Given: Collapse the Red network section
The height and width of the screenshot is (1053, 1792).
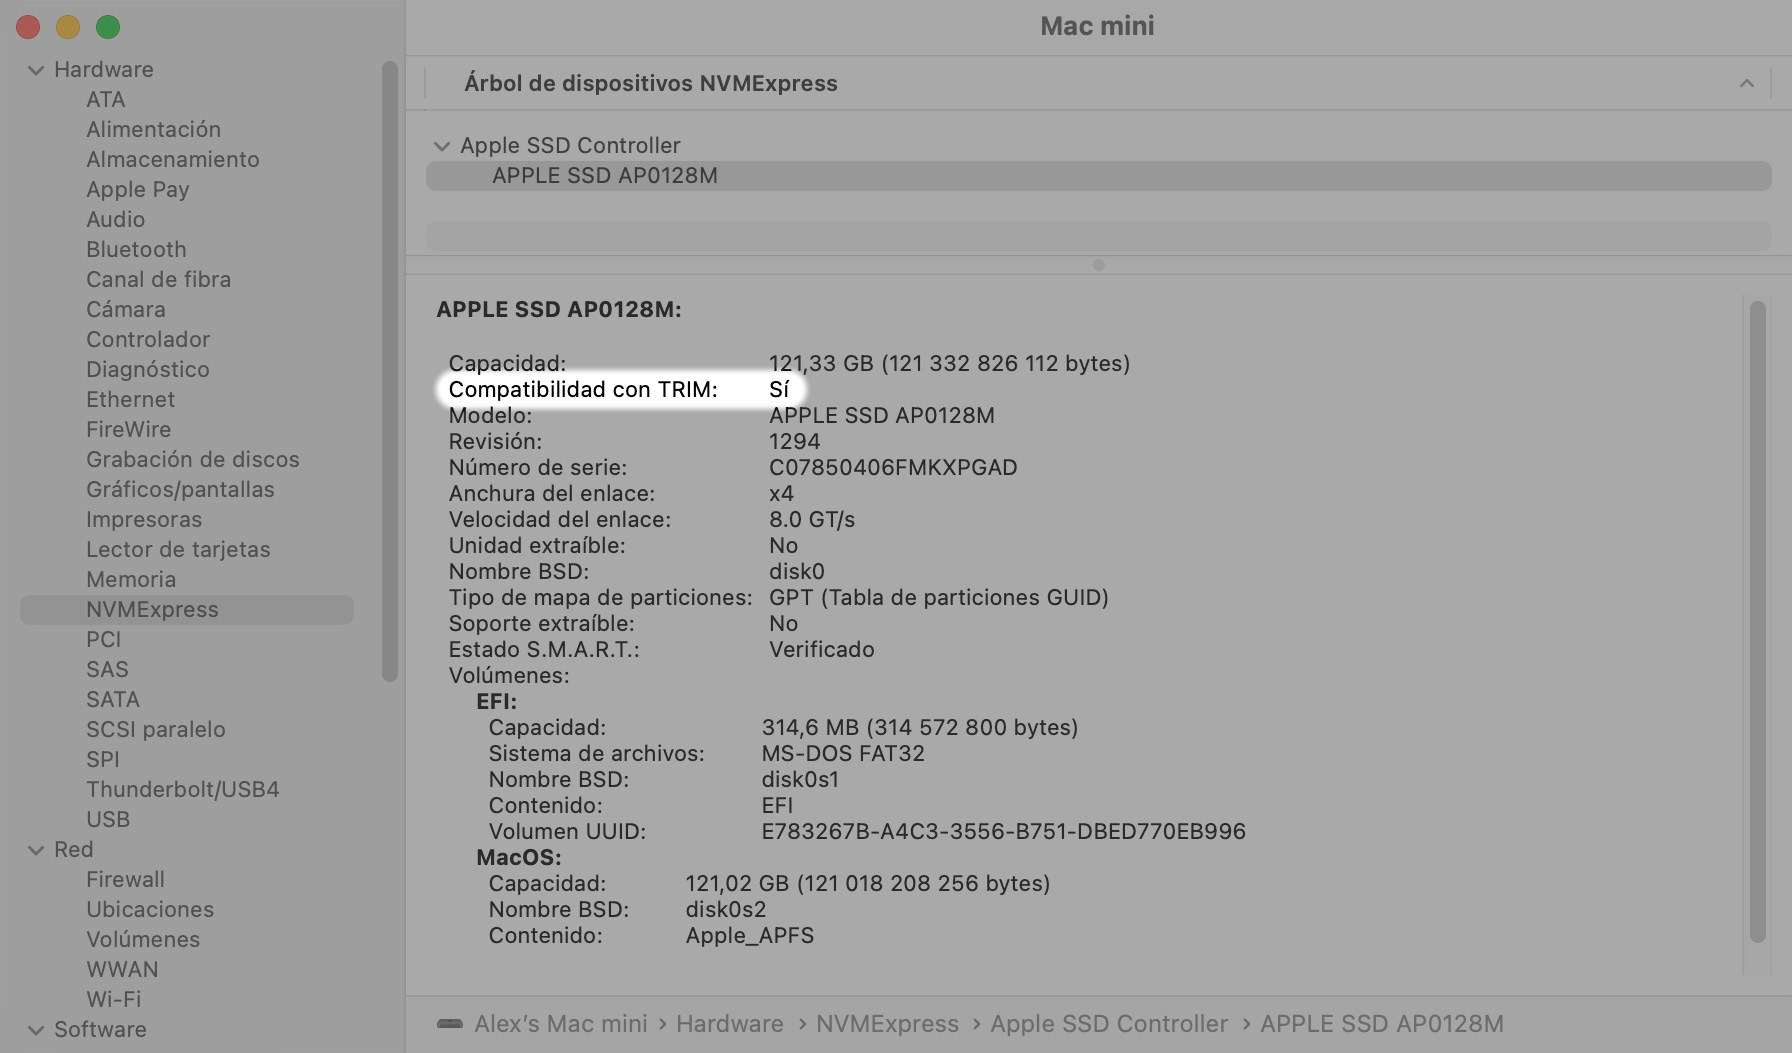Looking at the screenshot, I should [36, 850].
